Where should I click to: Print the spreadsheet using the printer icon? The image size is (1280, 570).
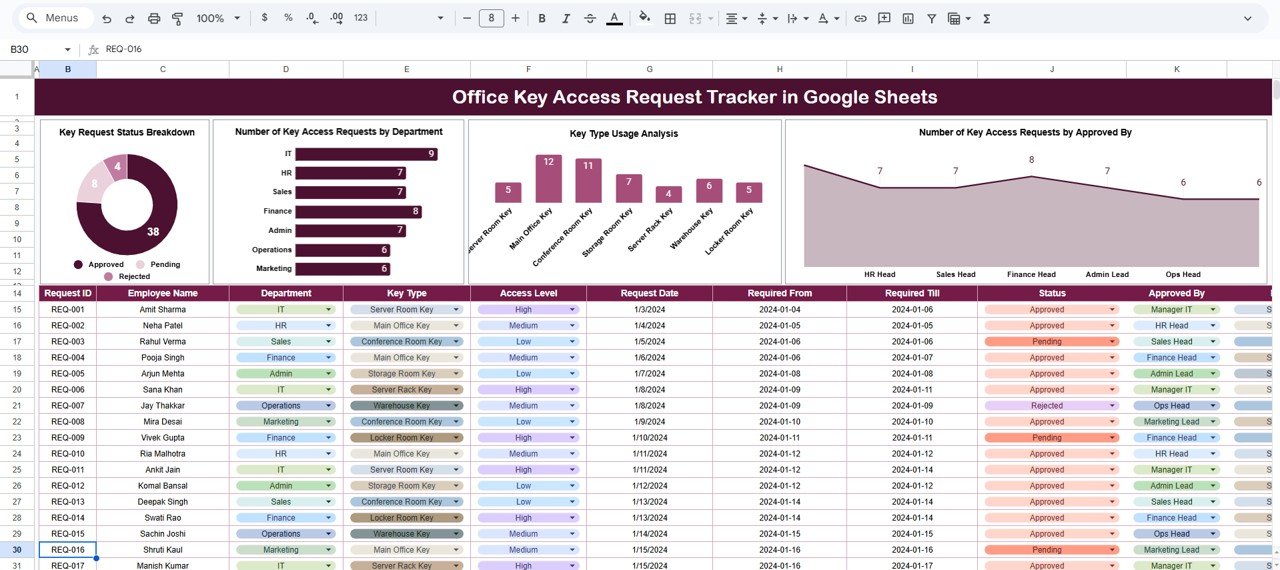(x=154, y=18)
